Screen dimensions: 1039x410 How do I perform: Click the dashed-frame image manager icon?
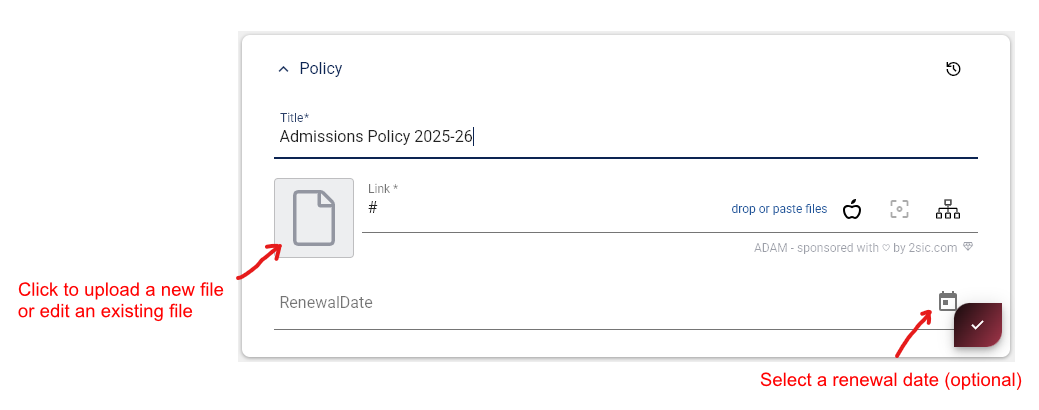click(900, 209)
